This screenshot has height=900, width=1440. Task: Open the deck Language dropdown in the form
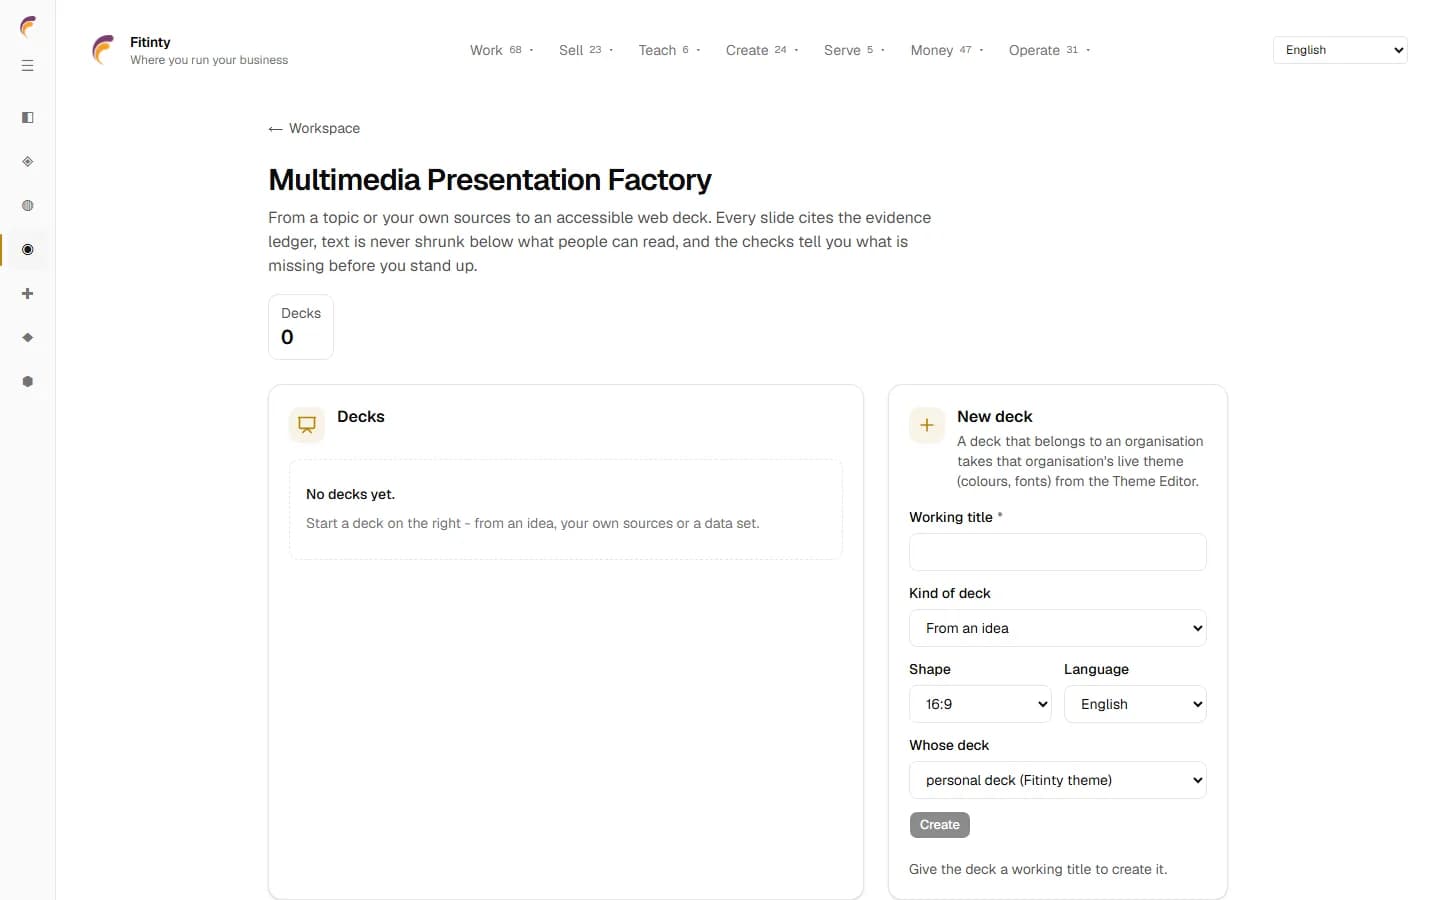coord(1135,704)
